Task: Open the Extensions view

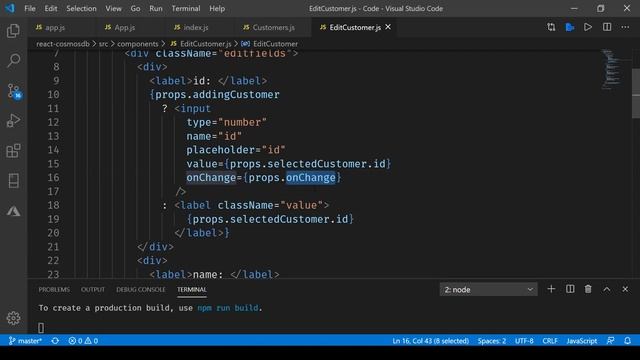Action: pyautogui.click(x=13, y=151)
